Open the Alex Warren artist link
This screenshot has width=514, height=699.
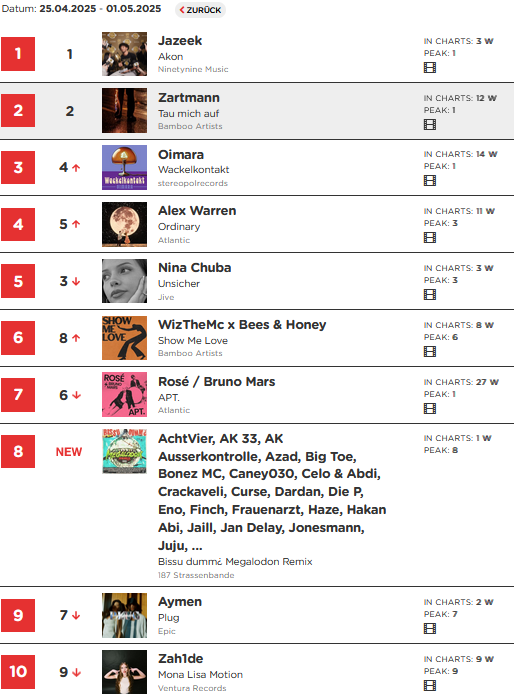click(x=197, y=210)
